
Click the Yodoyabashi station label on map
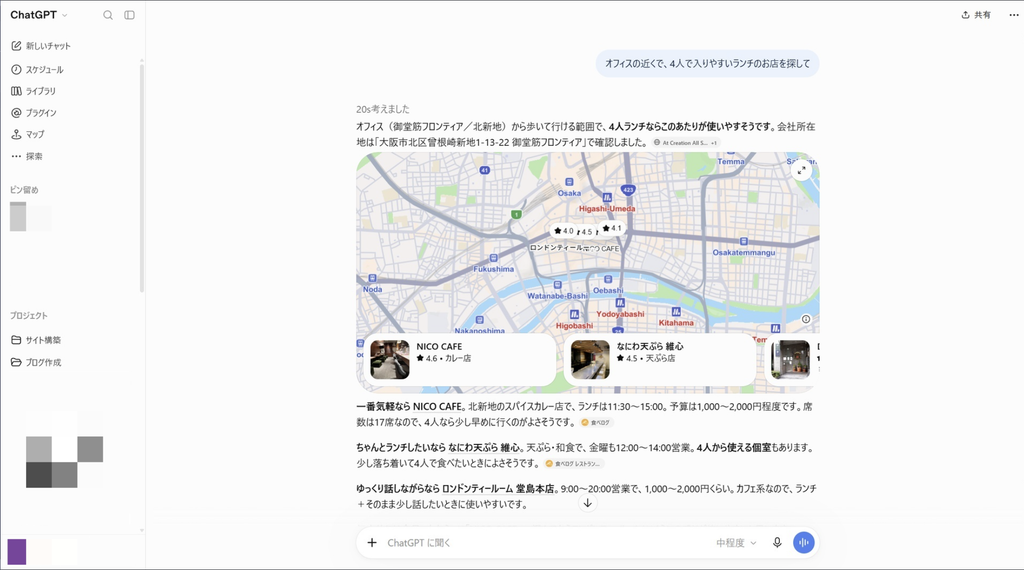pyautogui.click(x=620, y=313)
